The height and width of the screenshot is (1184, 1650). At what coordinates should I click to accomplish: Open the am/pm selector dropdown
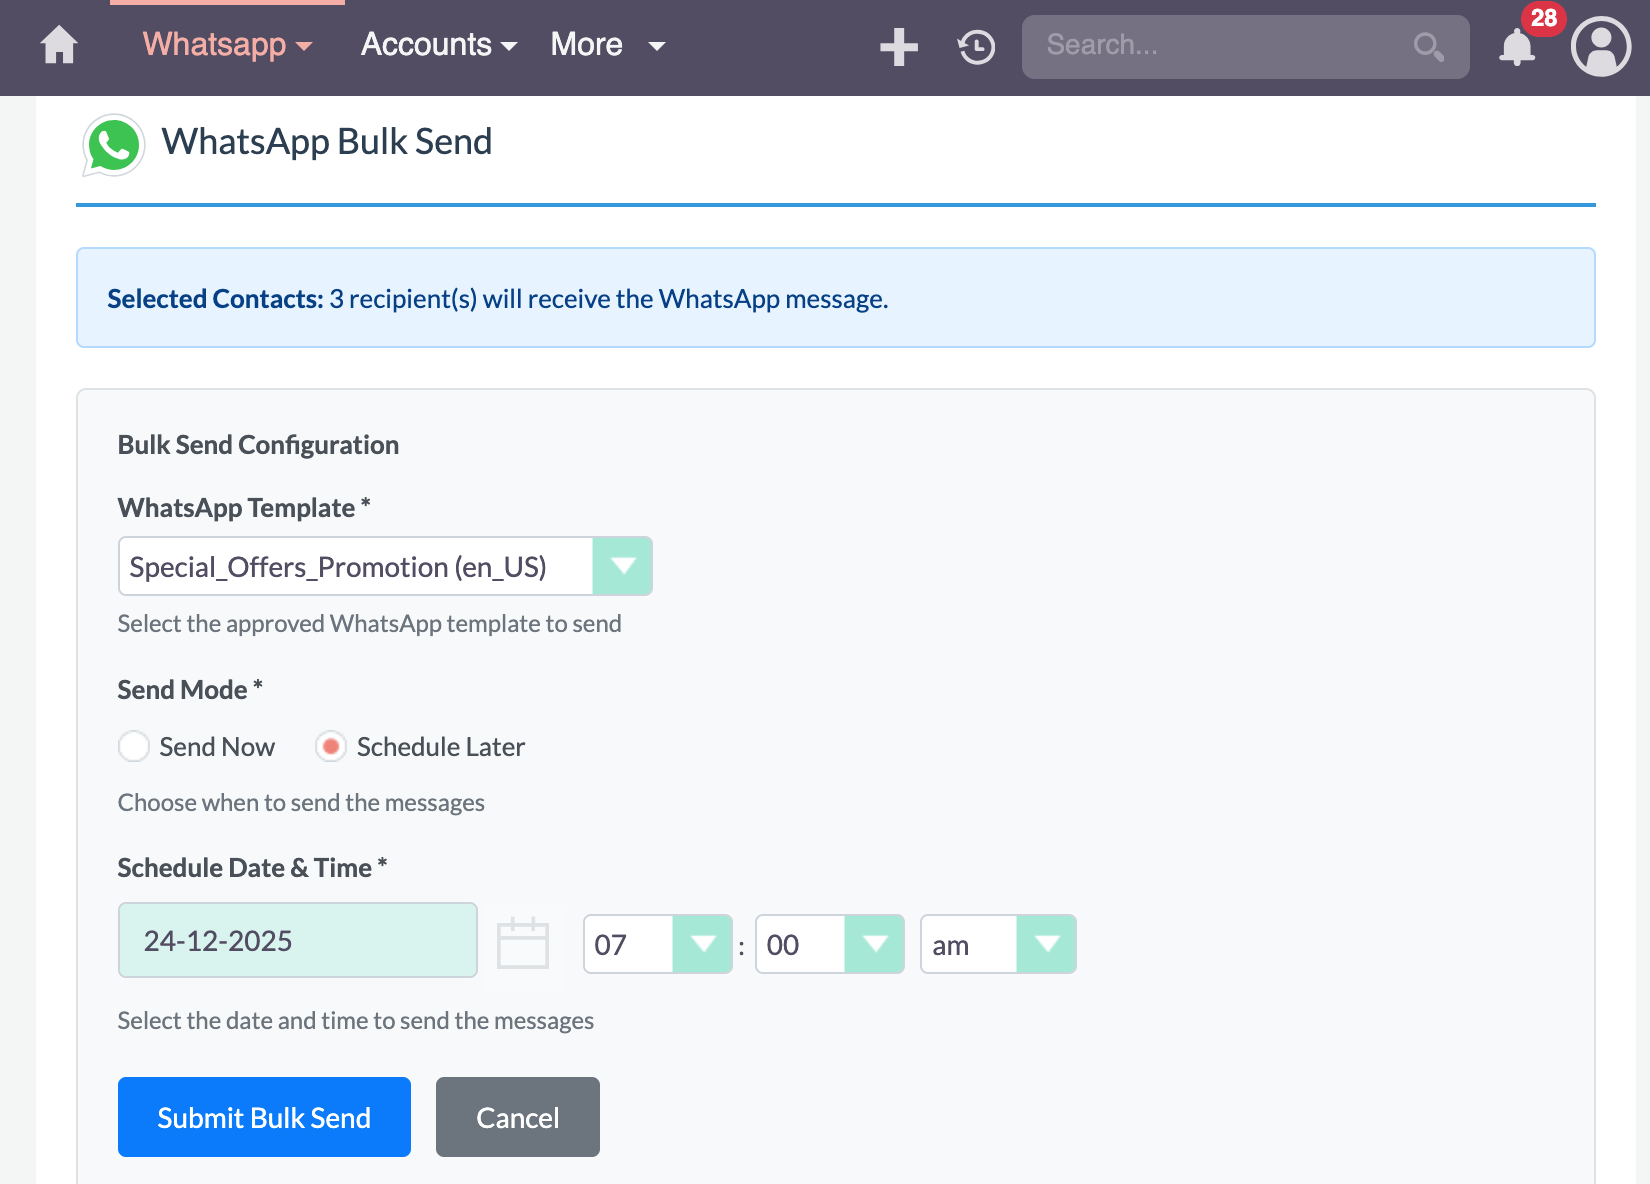1046,943
